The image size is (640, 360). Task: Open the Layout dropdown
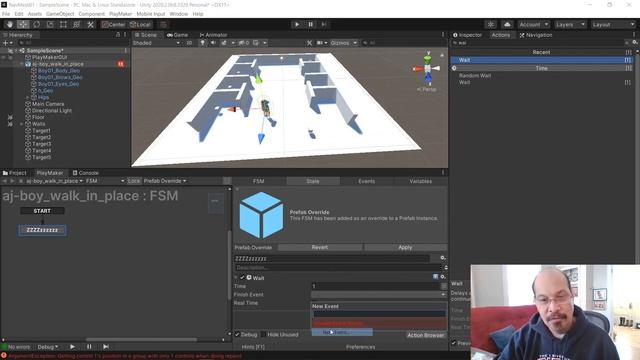pos(613,24)
